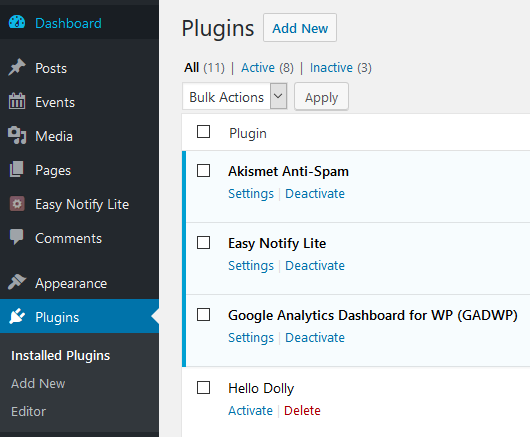The width and height of the screenshot is (530, 437).
Task: Tick the select-all checkbox in Plugin header
Action: tap(203, 132)
